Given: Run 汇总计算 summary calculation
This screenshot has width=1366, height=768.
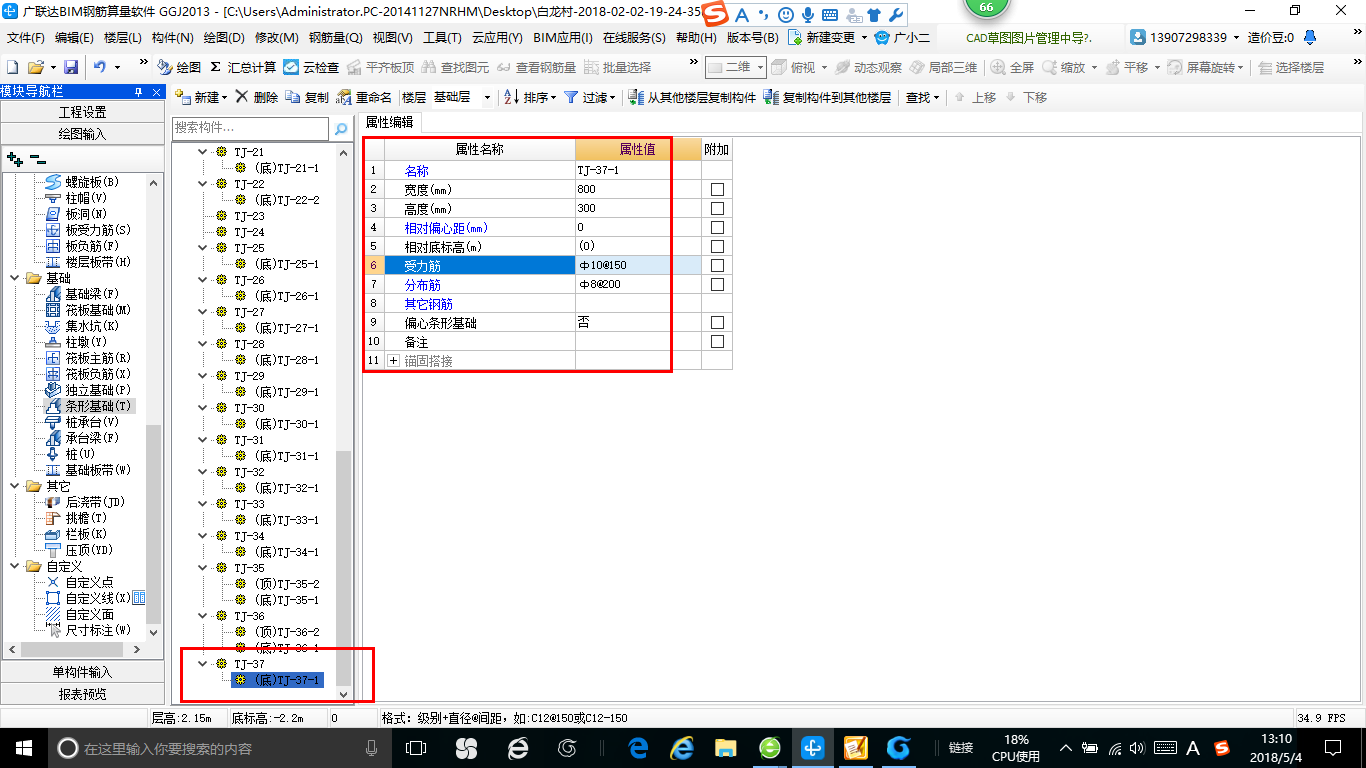Looking at the screenshot, I should [x=243, y=67].
